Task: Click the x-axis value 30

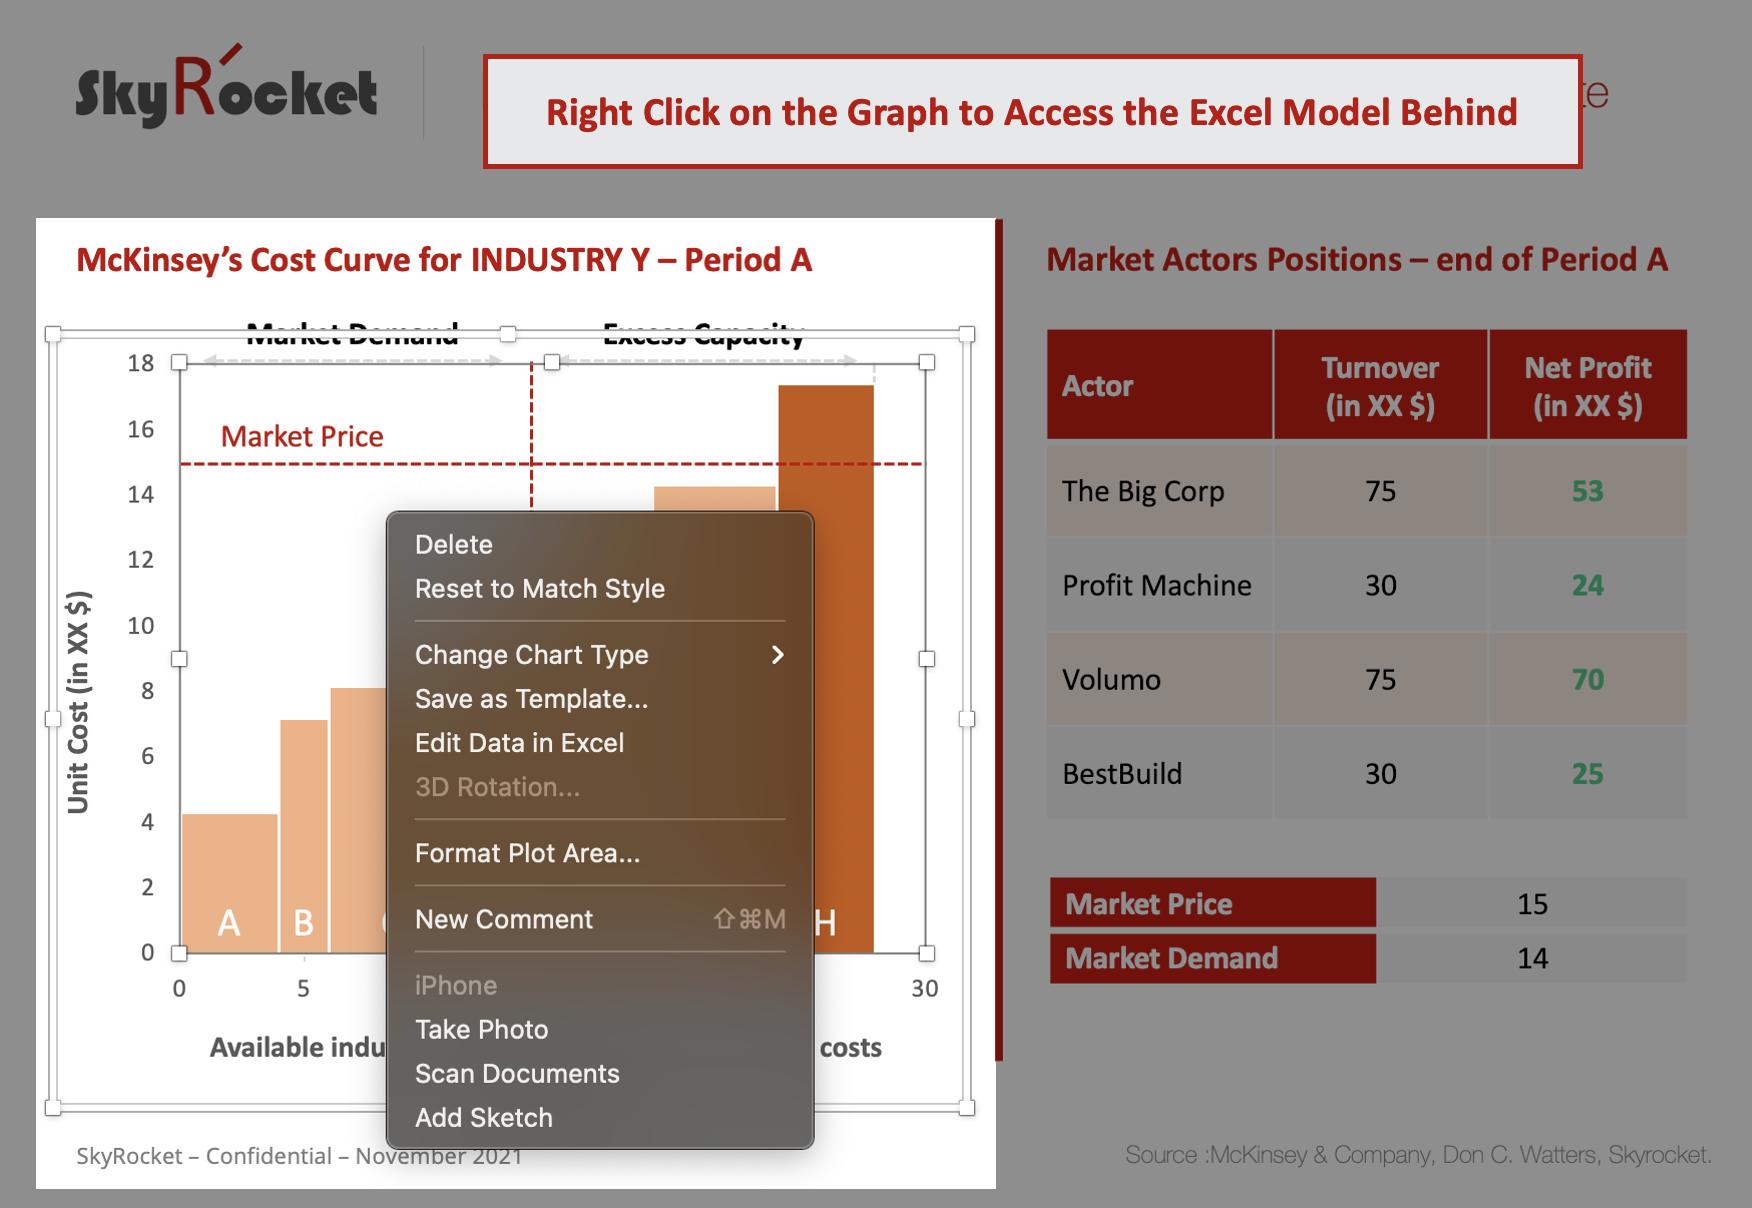Action: 925,989
